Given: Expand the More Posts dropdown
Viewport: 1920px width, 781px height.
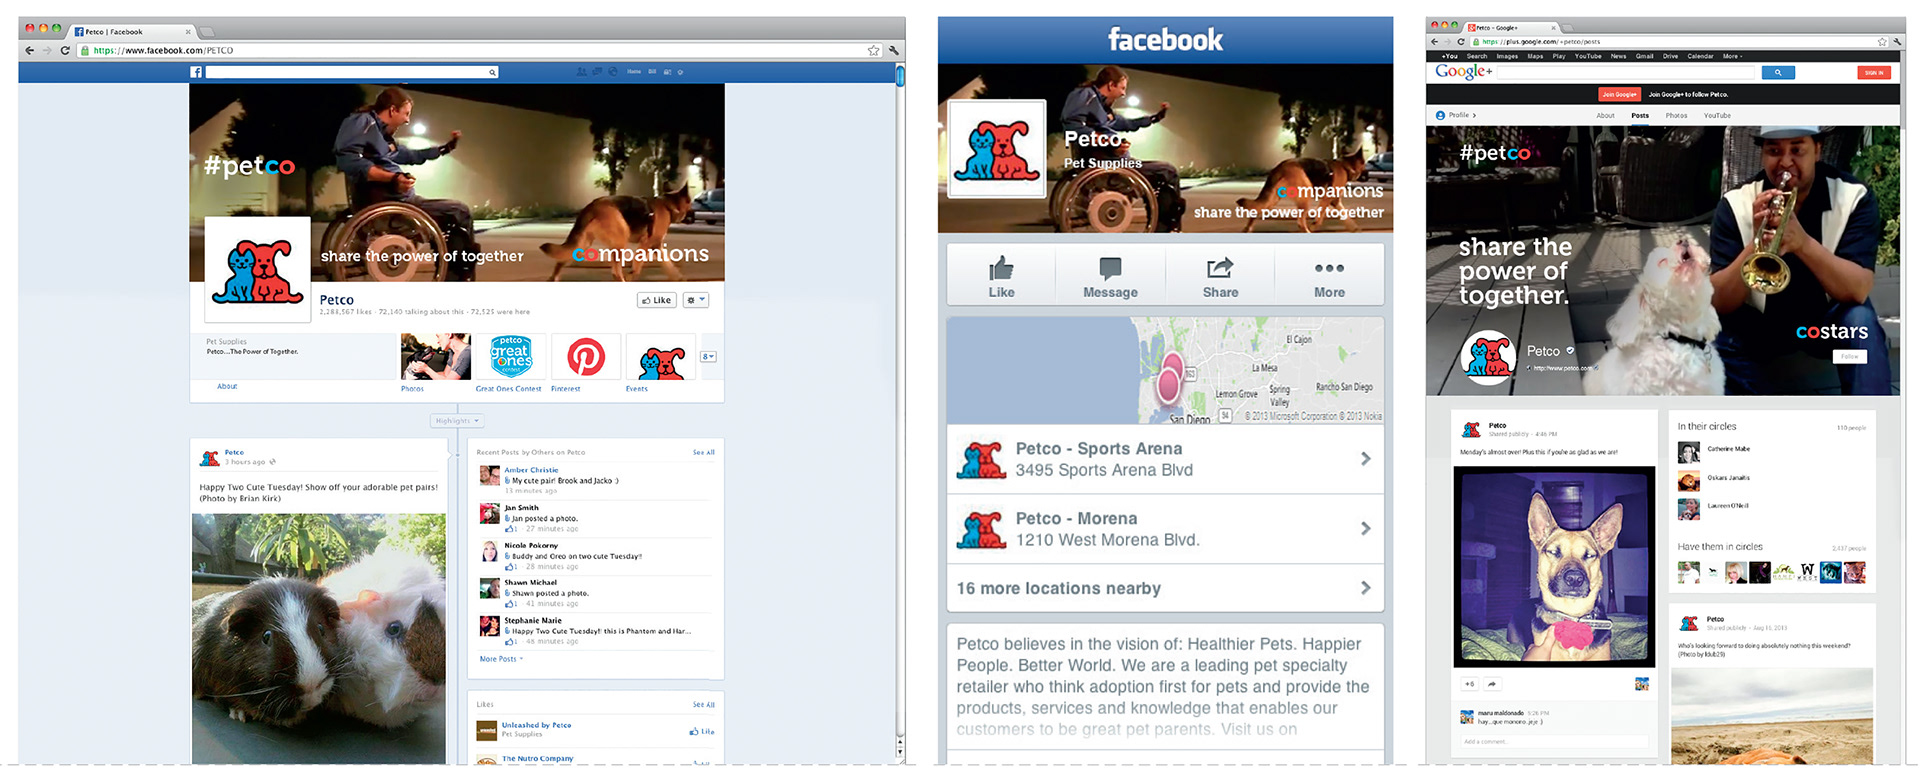Looking at the screenshot, I should [501, 659].
